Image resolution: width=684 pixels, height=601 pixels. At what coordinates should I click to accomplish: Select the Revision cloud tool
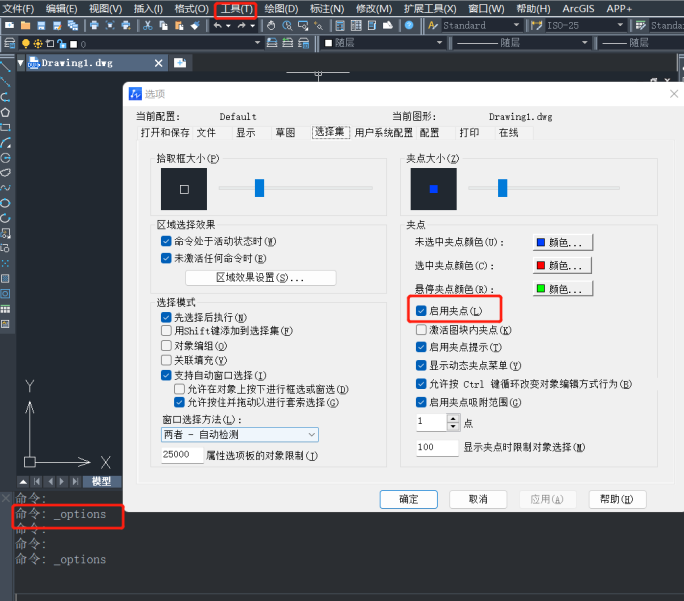click(x=5, y=173)
